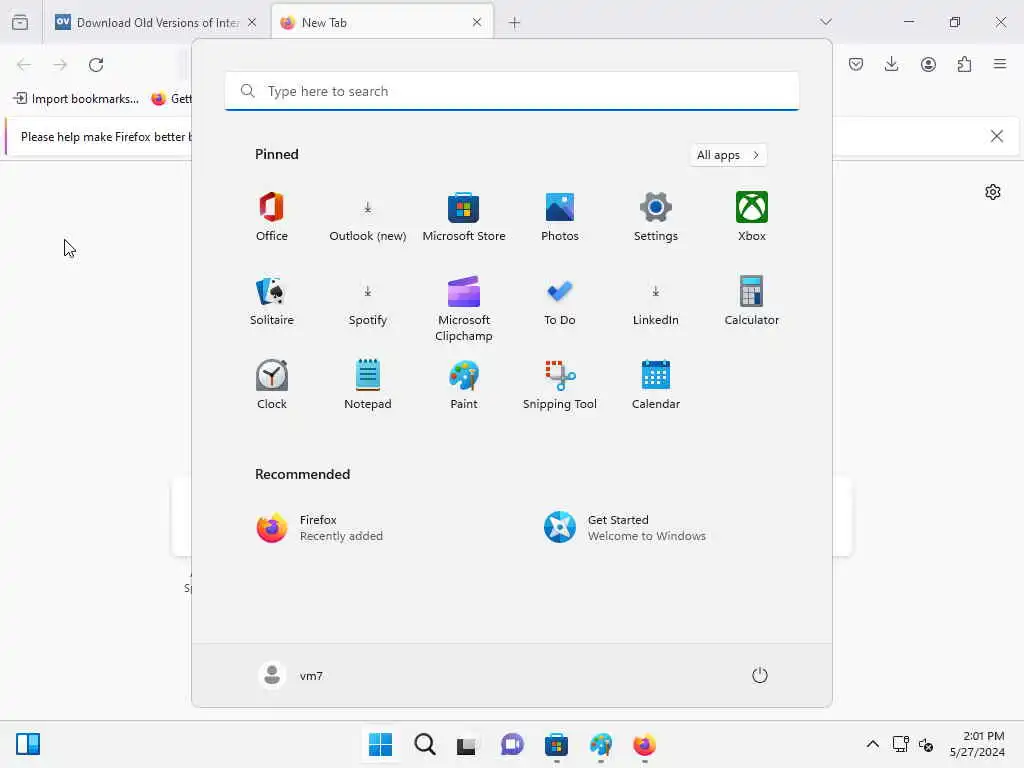Click the muted volume tray icon
The height and width of the screenshot is (768, 1024).
(x=926, y=744)
